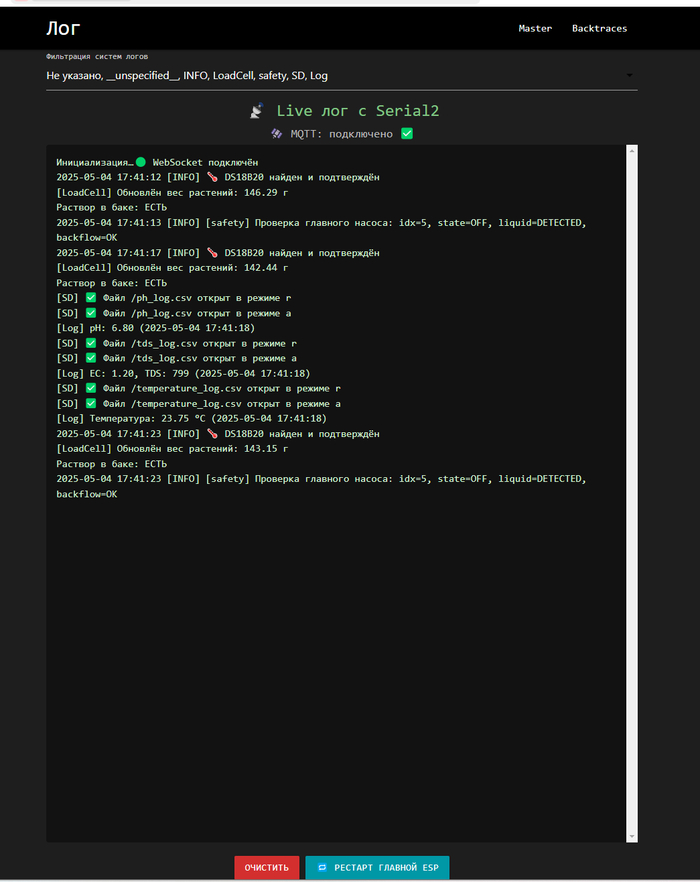Click the Лог page title
Image resolution: width=700 pixels, height=882 pixels.
[63, 28]
